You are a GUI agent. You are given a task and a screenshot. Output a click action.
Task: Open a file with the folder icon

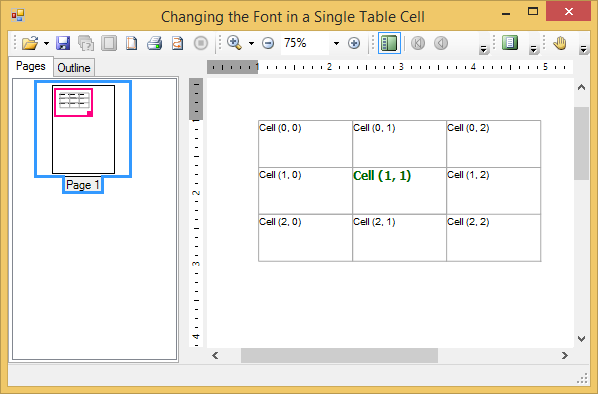30,43
